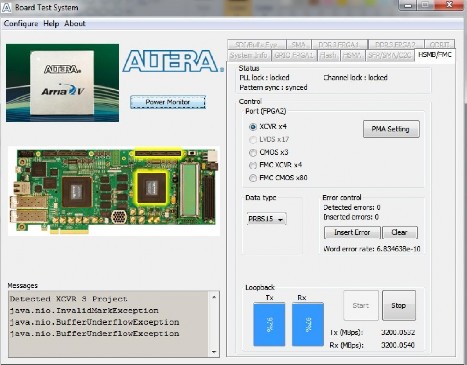Switch to the DDR3 FPGA2 tab
This screenshot has width=467, height=365.
pyautogui.click(x=396, y=44)
